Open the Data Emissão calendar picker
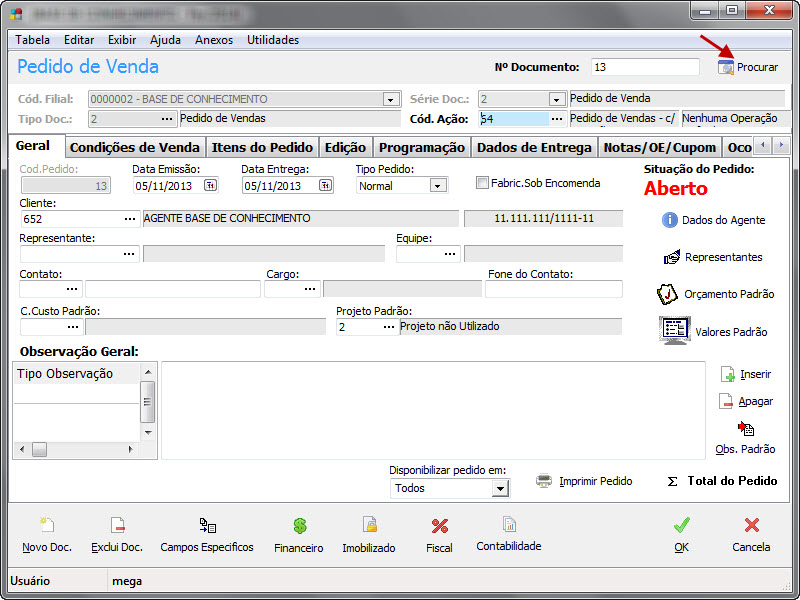 (x=210, y=186)
